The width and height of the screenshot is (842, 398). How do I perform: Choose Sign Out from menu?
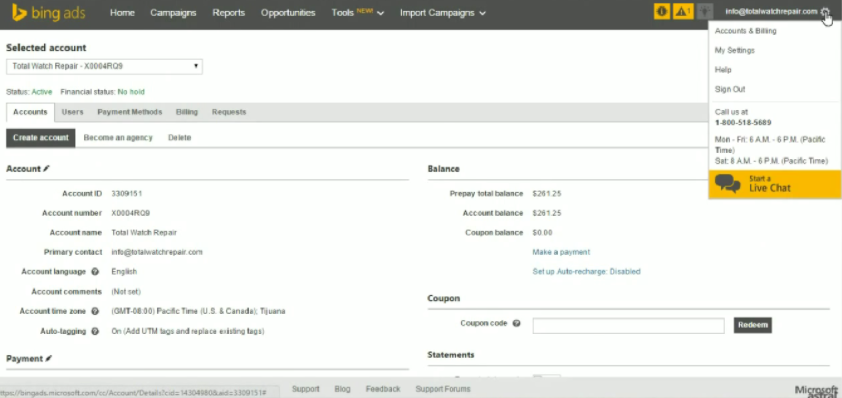point(730,89)
